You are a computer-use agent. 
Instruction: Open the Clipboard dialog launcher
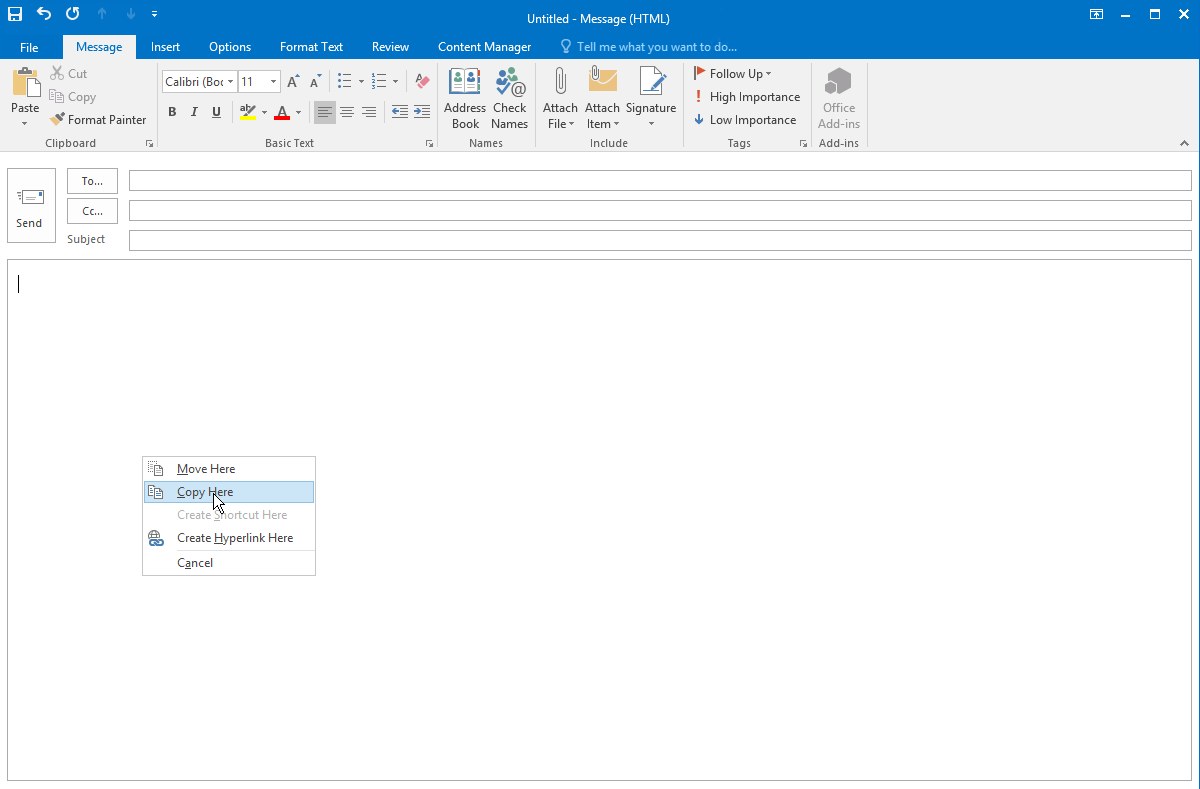point(150,144)
